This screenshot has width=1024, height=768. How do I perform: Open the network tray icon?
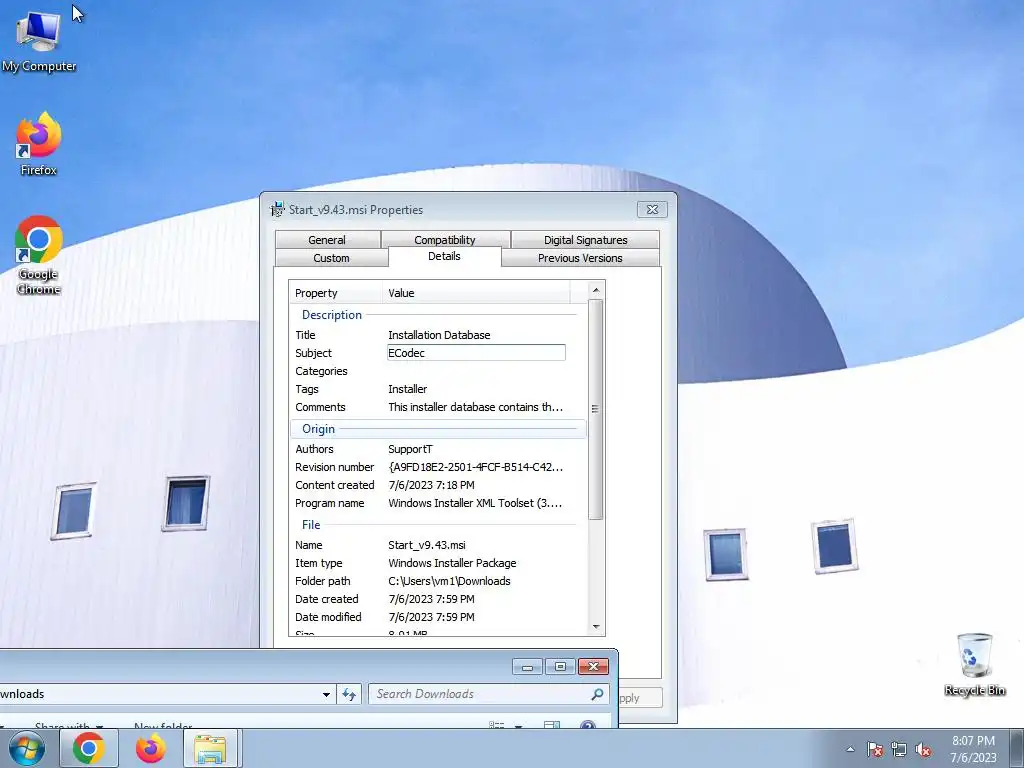click(899, 749)
